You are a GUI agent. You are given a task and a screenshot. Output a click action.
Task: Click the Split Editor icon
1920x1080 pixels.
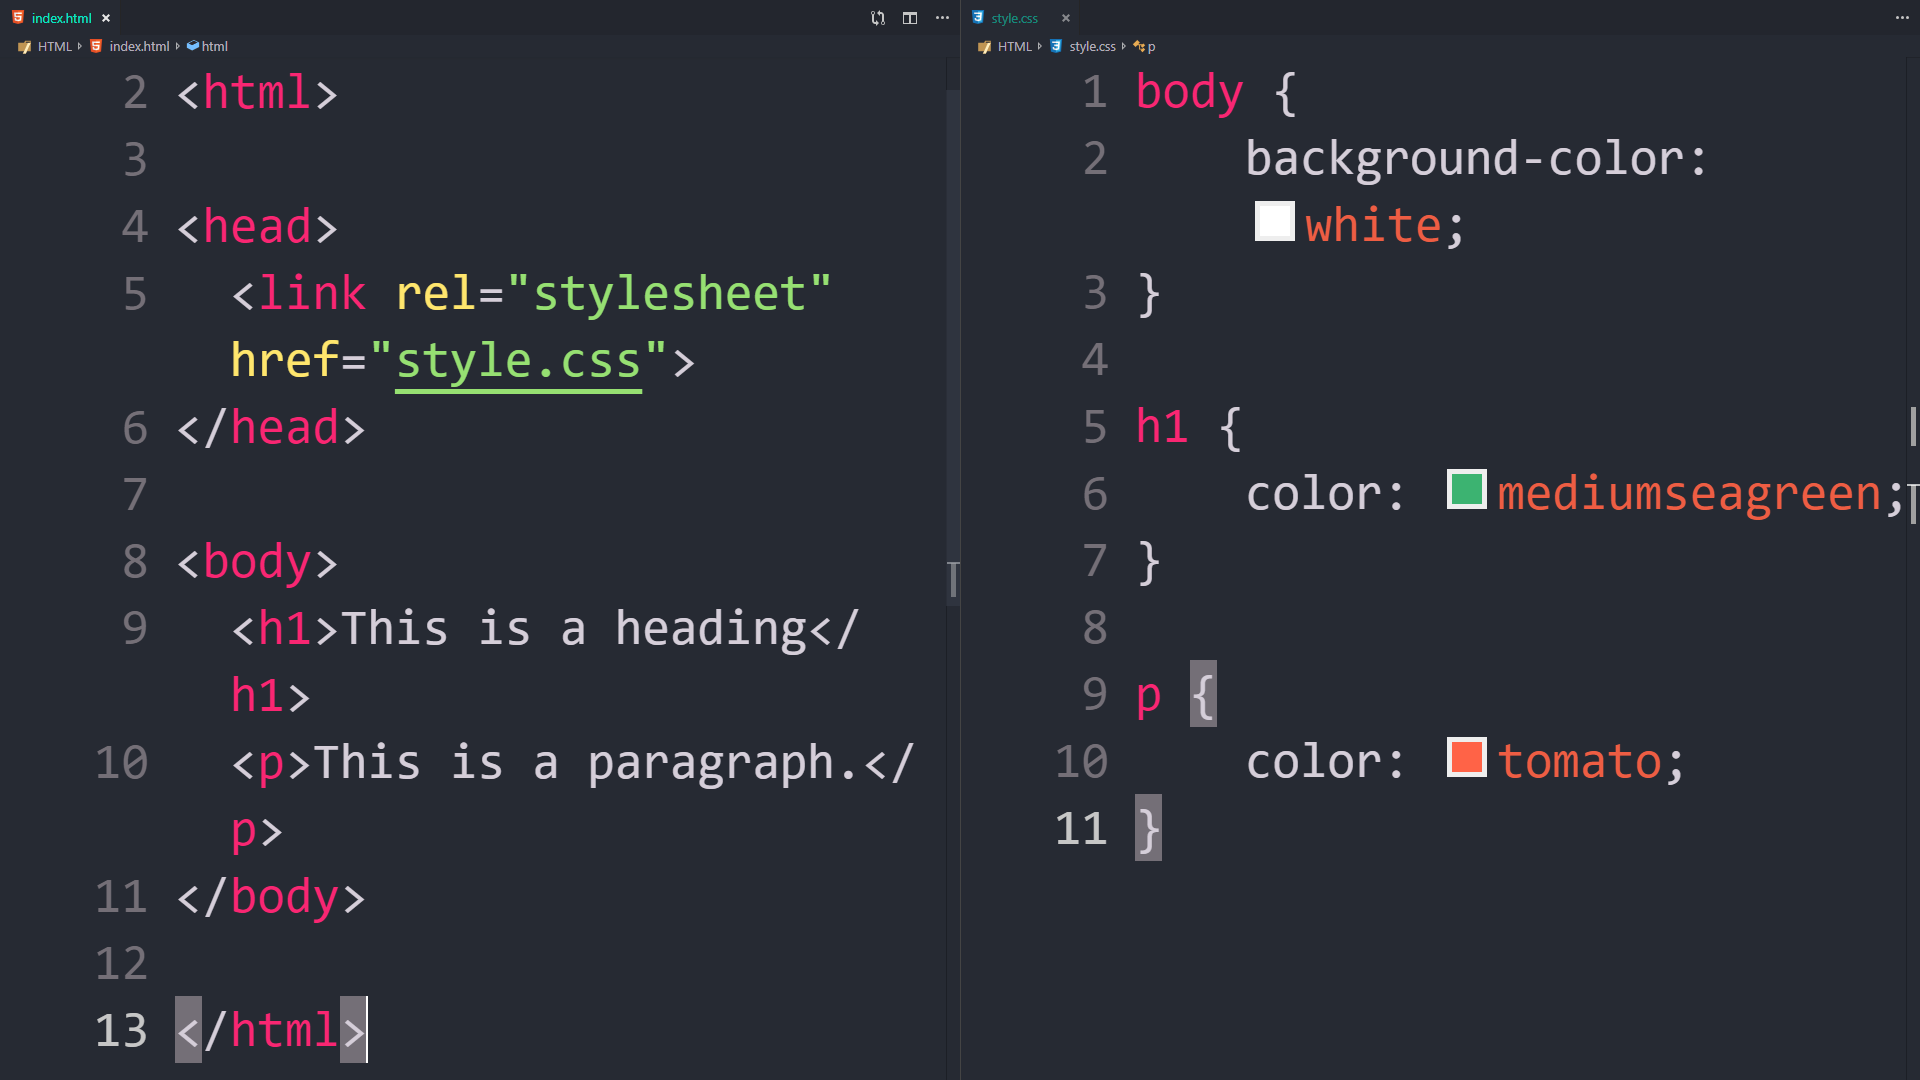(910, 18)
